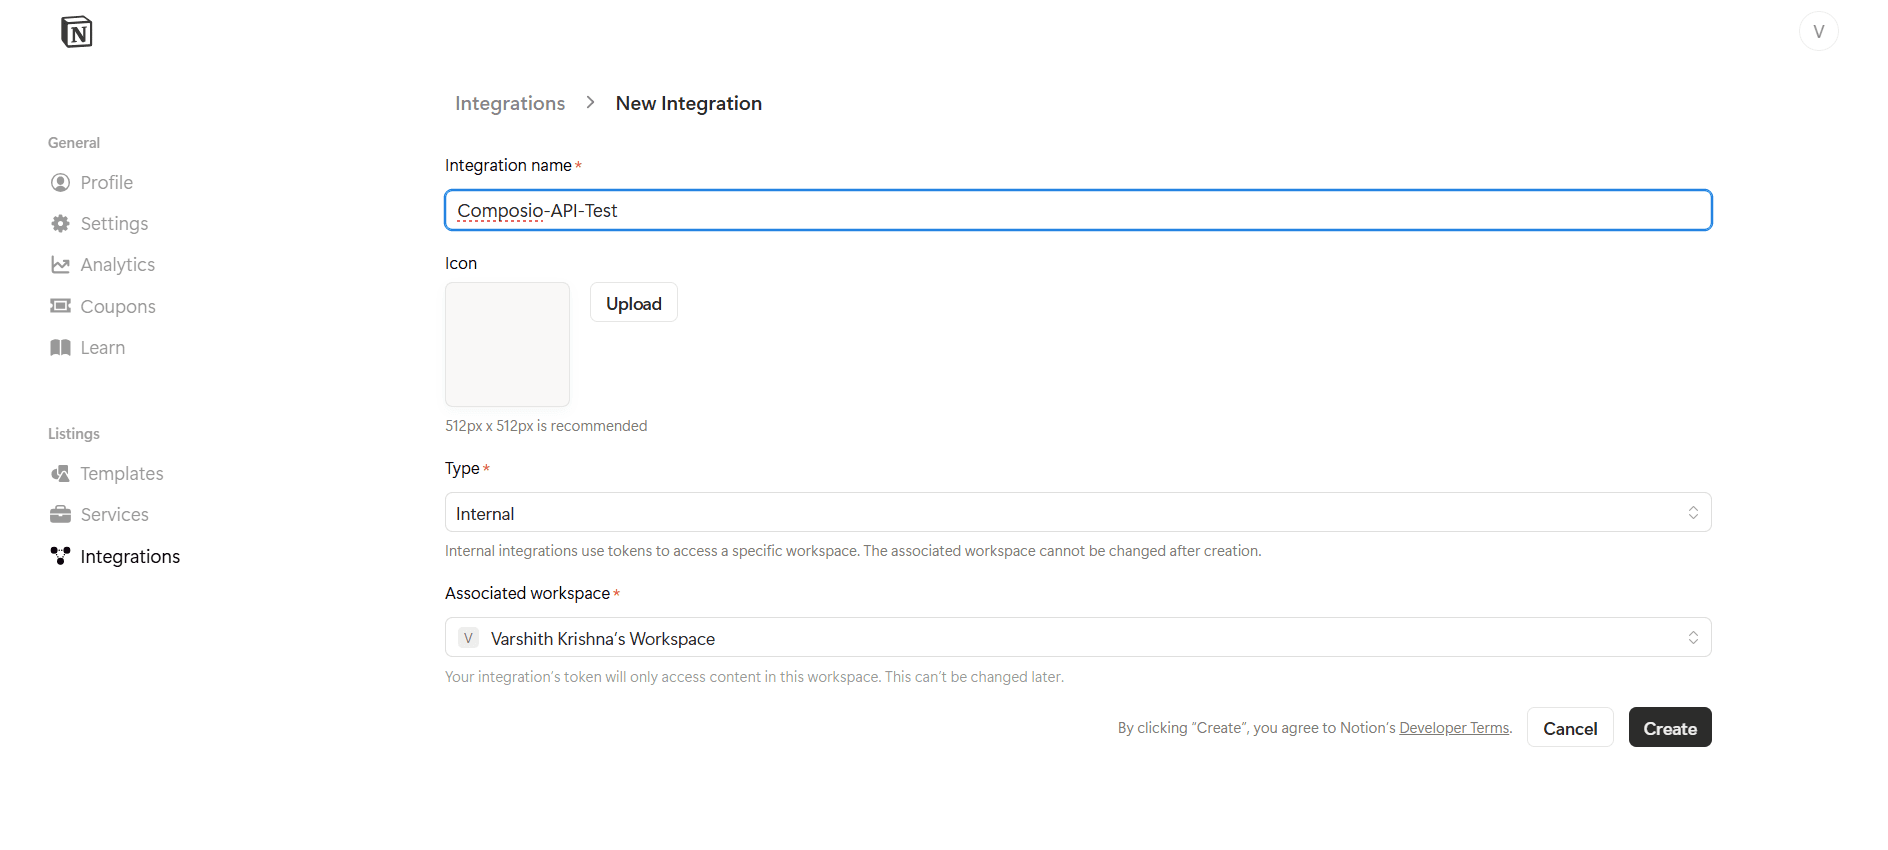
Task: Click the Listings section heading
Action: tap(74, 434)
